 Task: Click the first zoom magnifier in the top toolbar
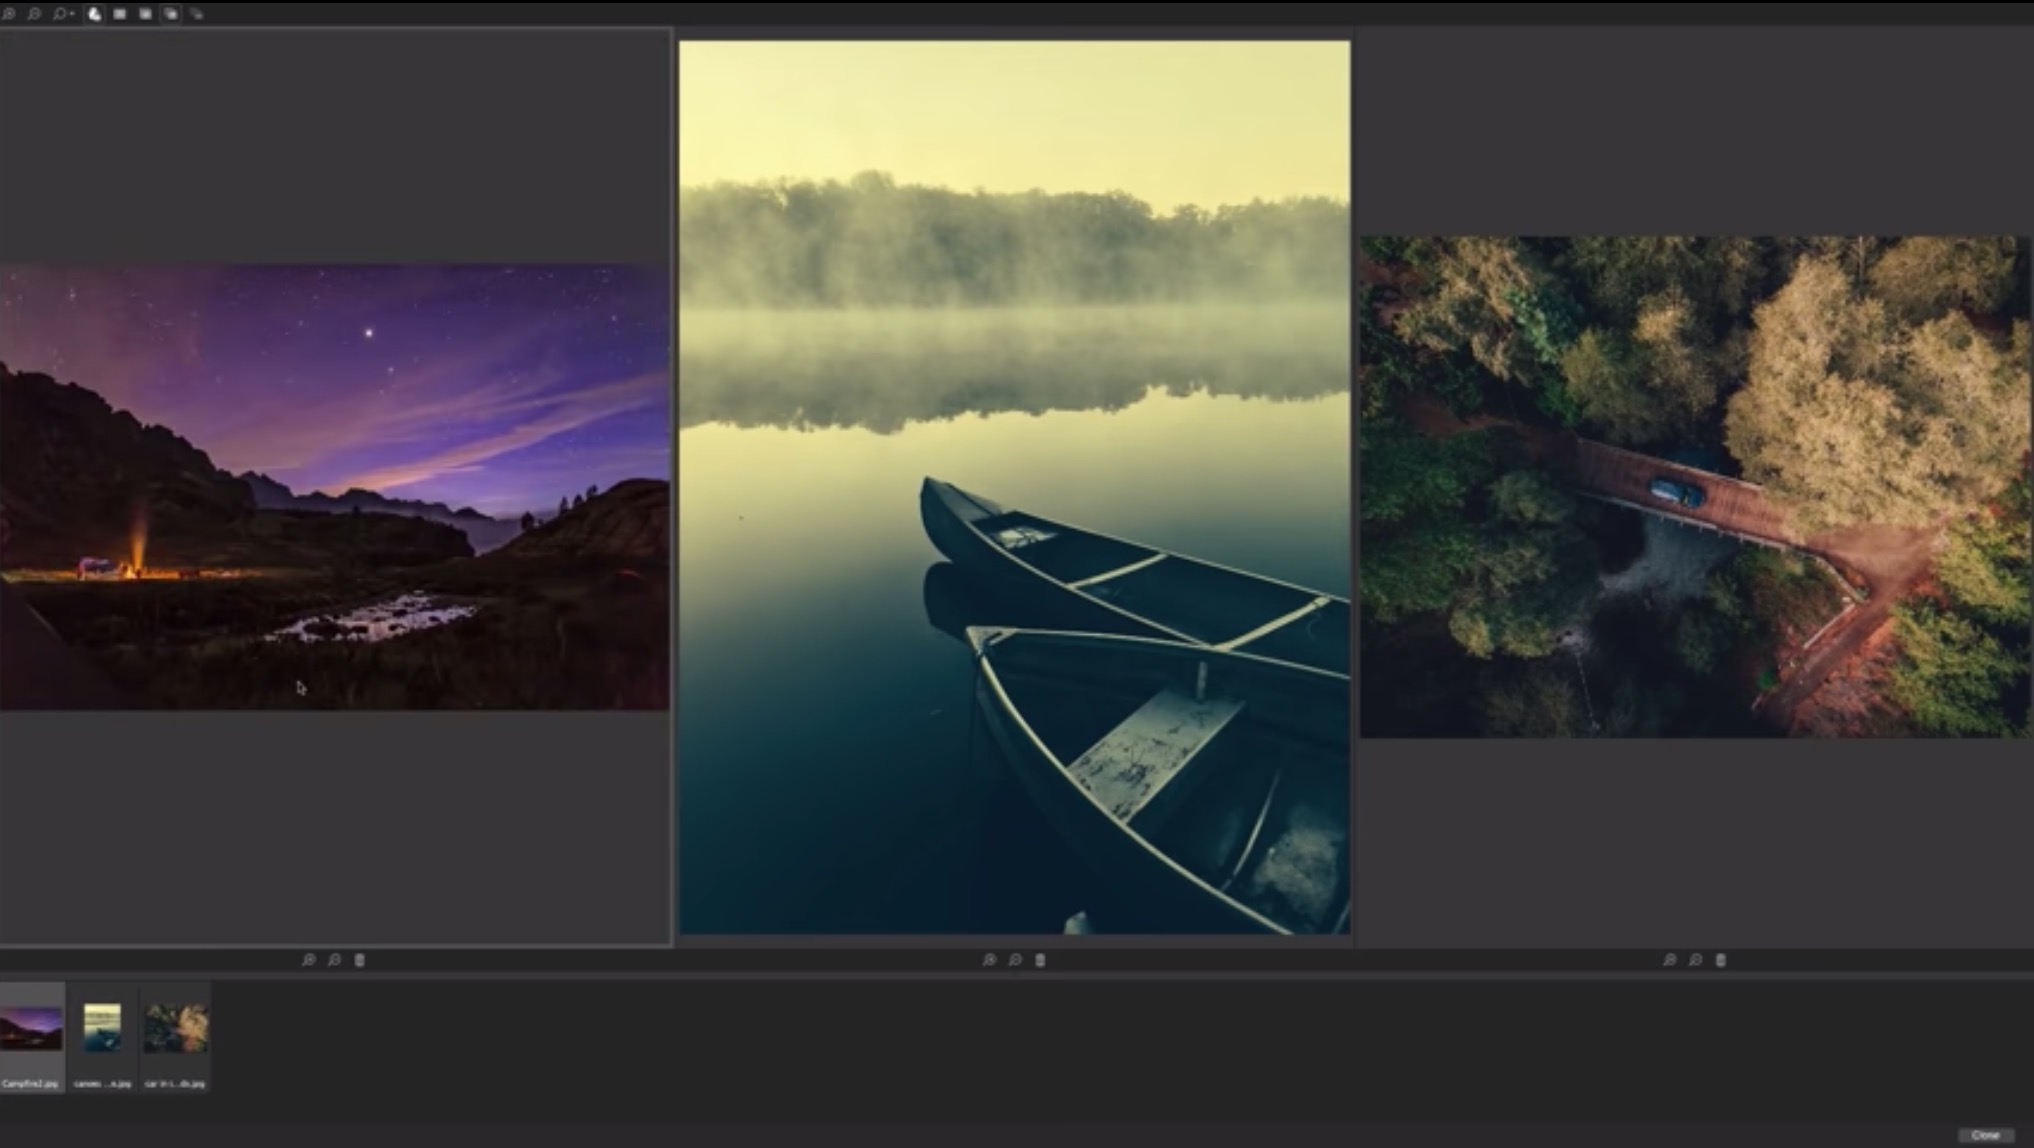pyautogui.click(x=9, y=14)
